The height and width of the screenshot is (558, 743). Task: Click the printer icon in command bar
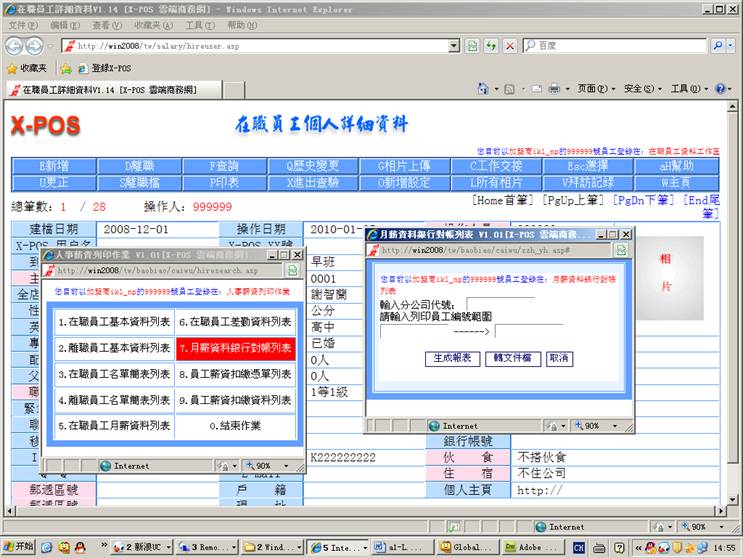(553, 89)
